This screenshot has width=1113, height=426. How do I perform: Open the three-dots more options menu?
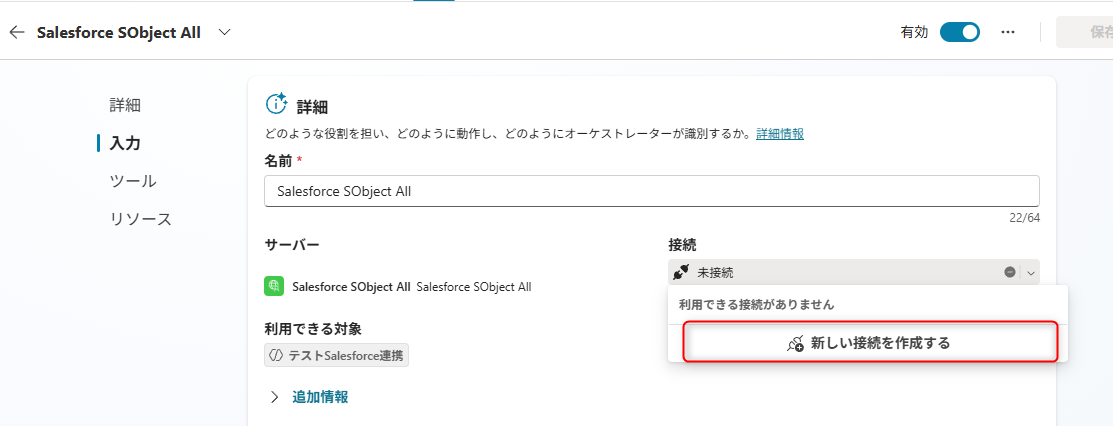coord(1007,33)
